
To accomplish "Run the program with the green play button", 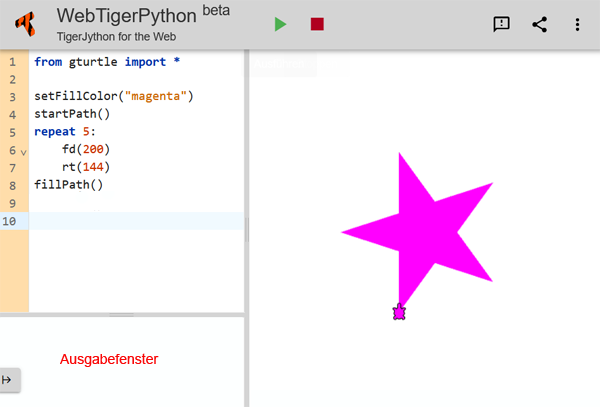I will (x=281, y=24).
